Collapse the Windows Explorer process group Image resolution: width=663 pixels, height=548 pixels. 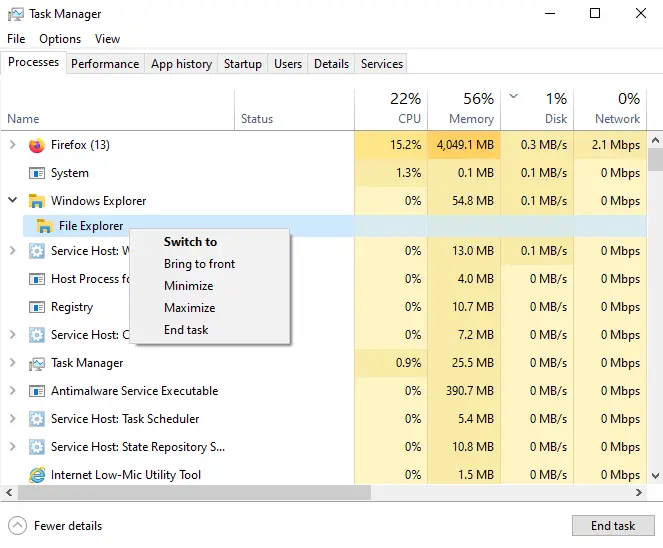(x=13, y=200)
